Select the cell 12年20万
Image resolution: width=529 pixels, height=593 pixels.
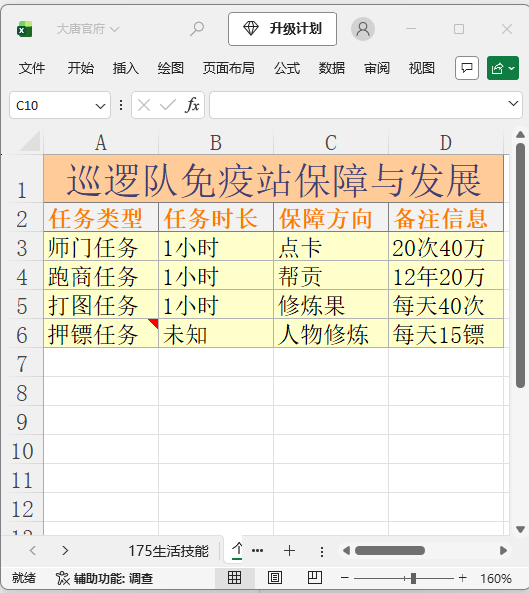pos(446,276)
